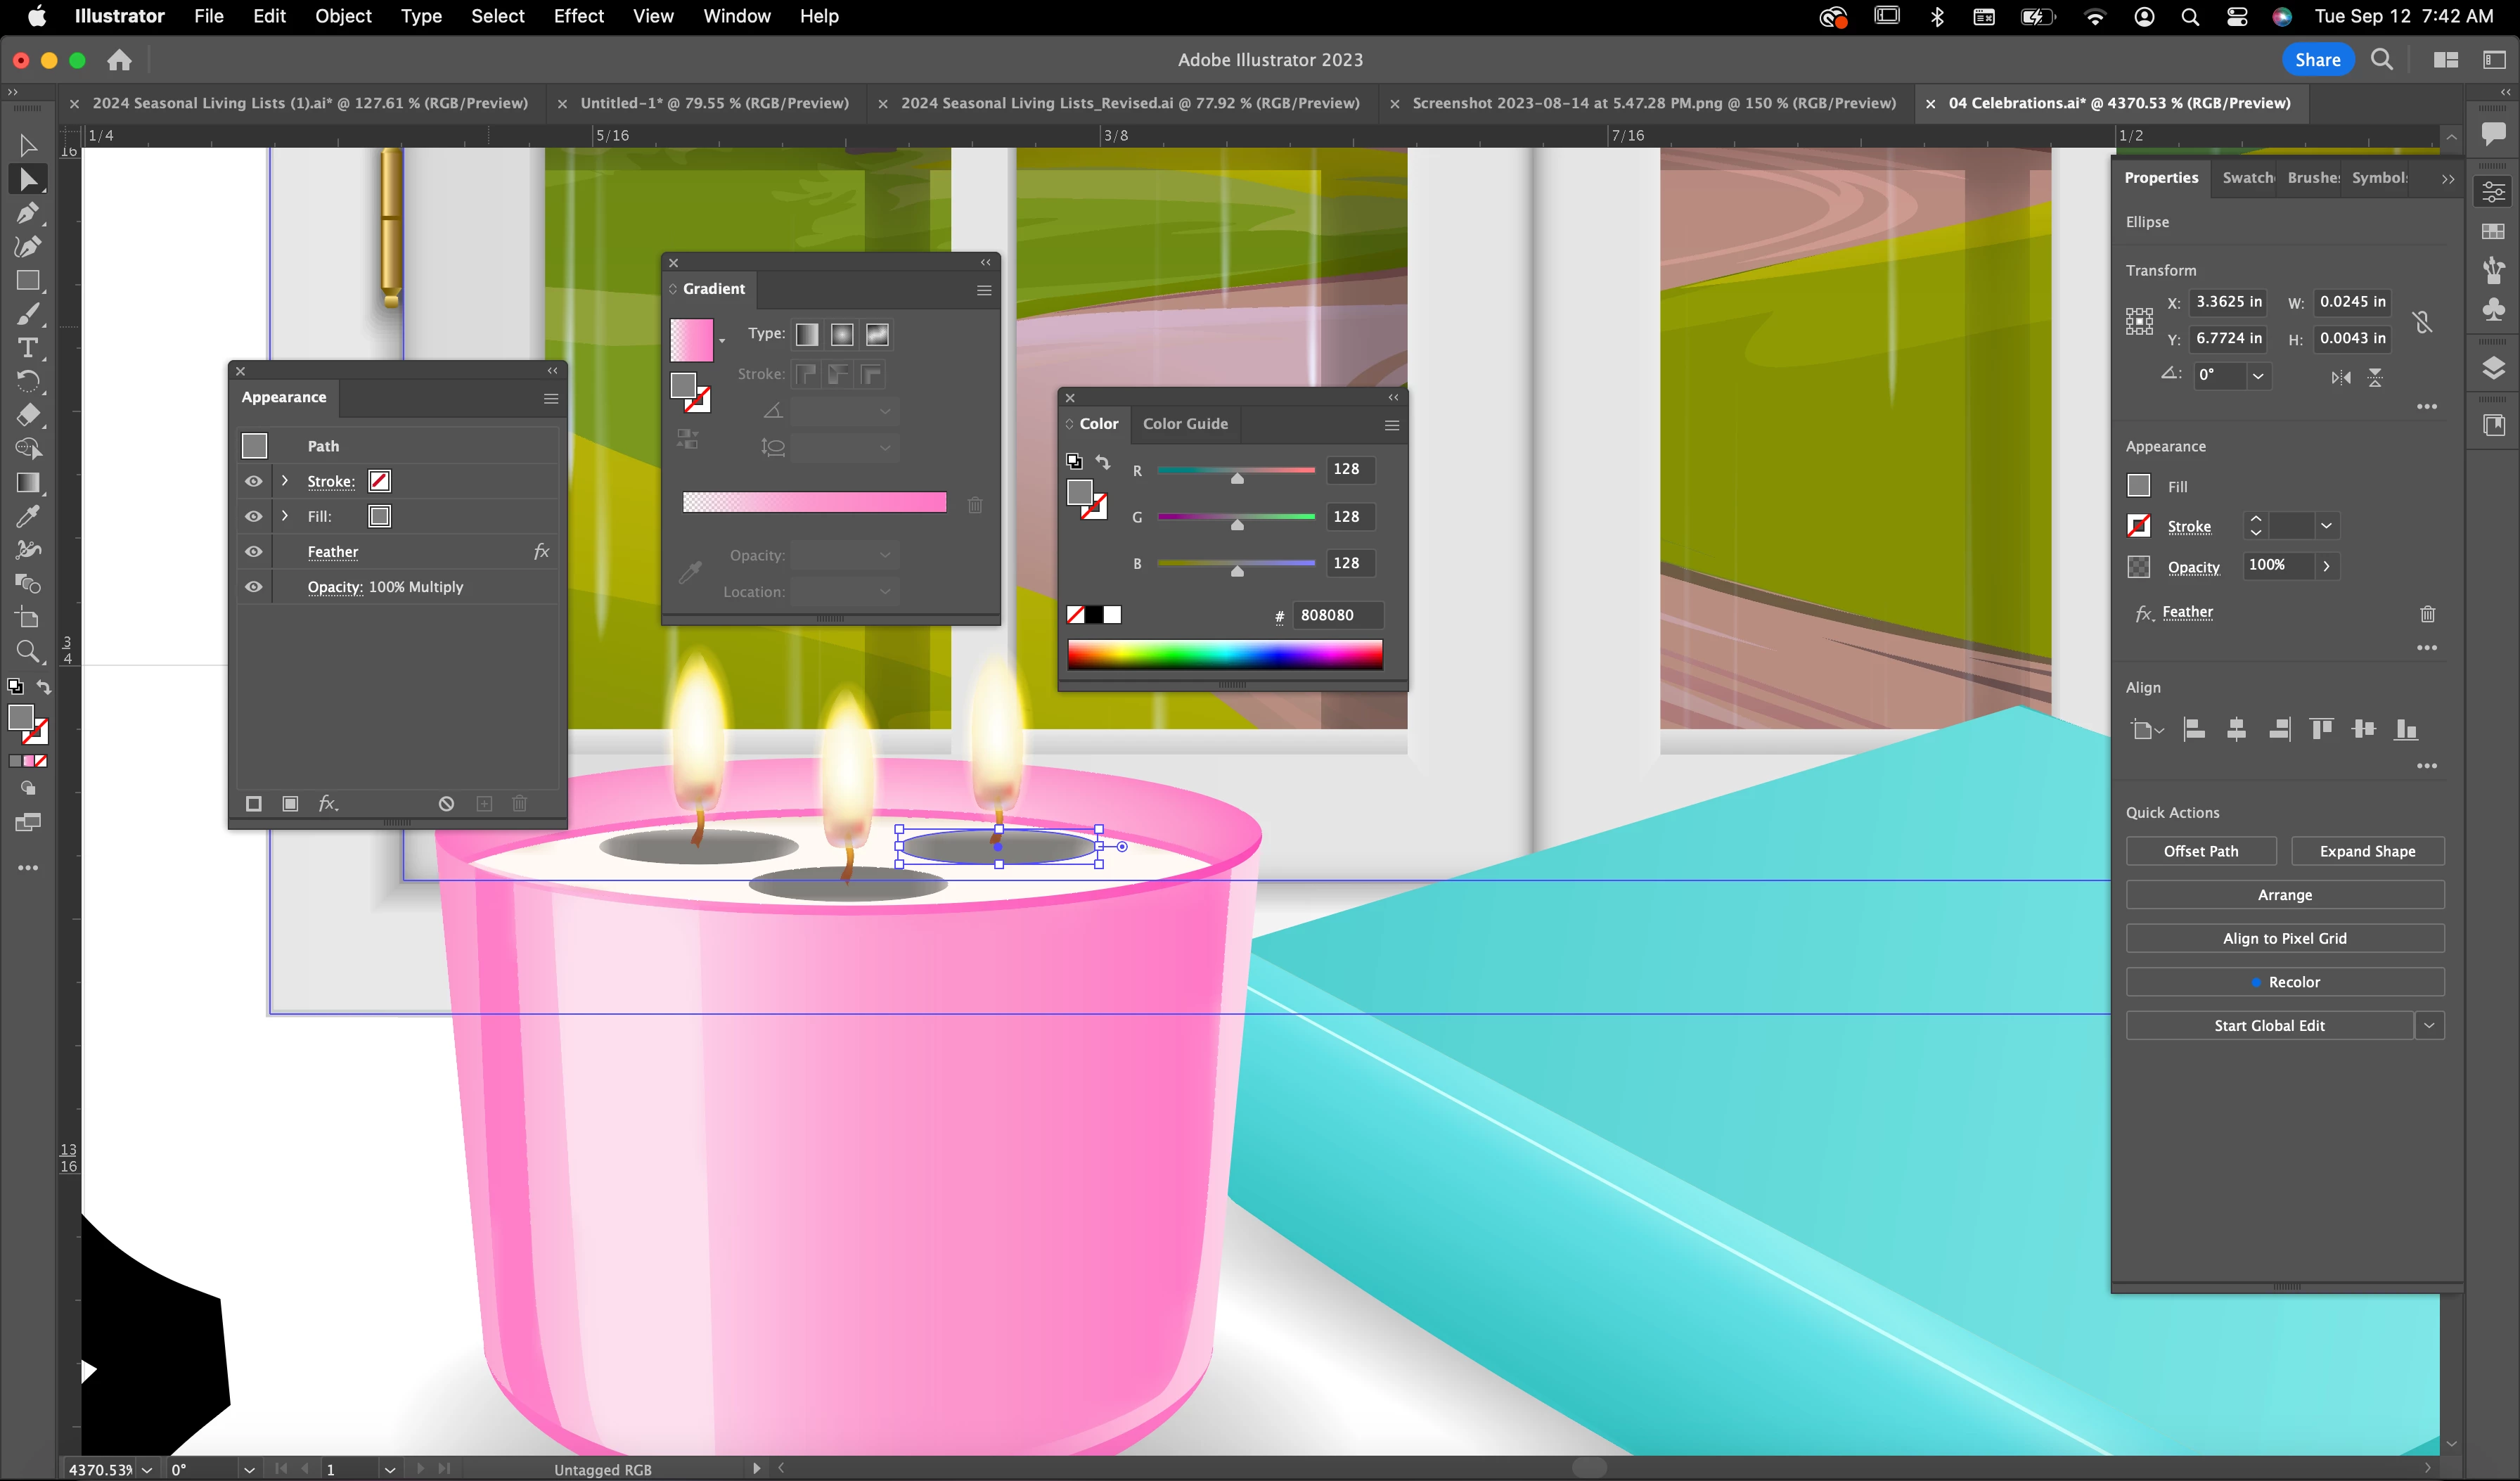The image size is (2520, 1481).
Task: Select the Pen tool
Action: (28, 213)
